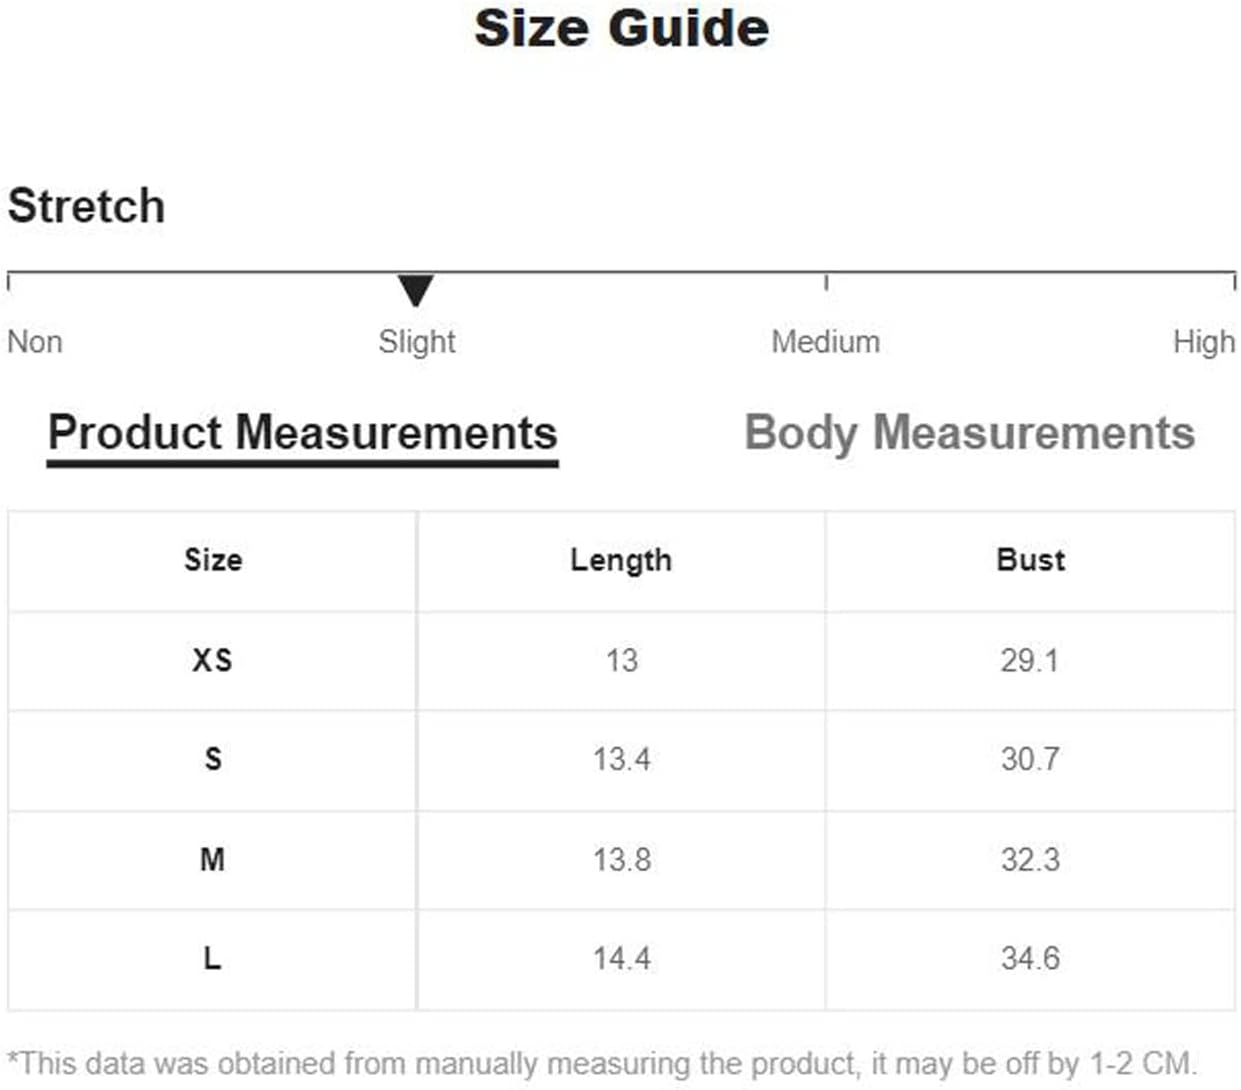
Task: Click the manual measurement disclaimer note
Action: coord(602,1063)
